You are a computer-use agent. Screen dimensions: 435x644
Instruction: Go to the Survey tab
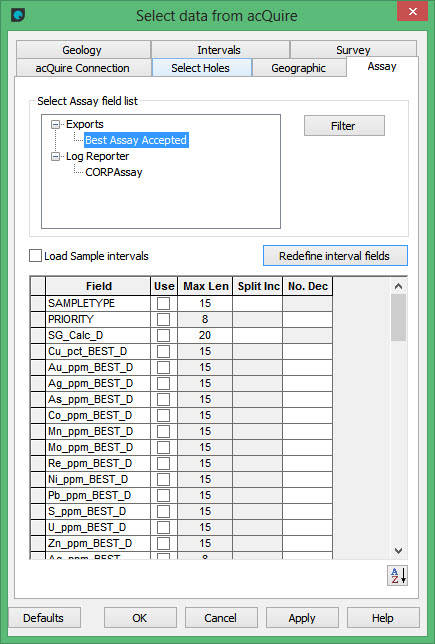(353, 50)
